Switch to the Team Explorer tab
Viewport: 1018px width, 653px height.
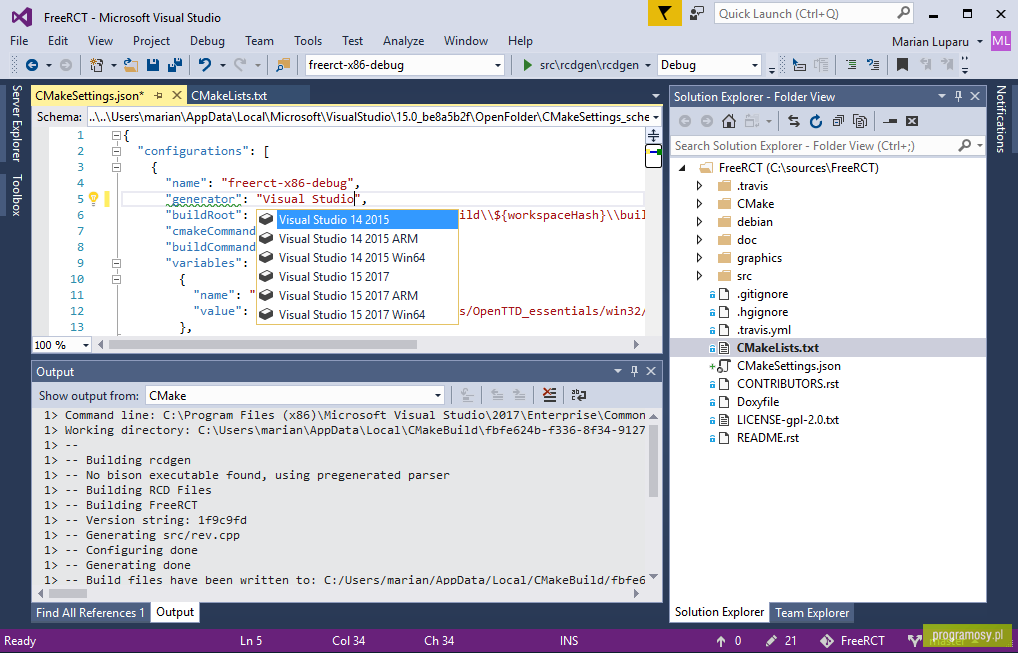(812, 612)
